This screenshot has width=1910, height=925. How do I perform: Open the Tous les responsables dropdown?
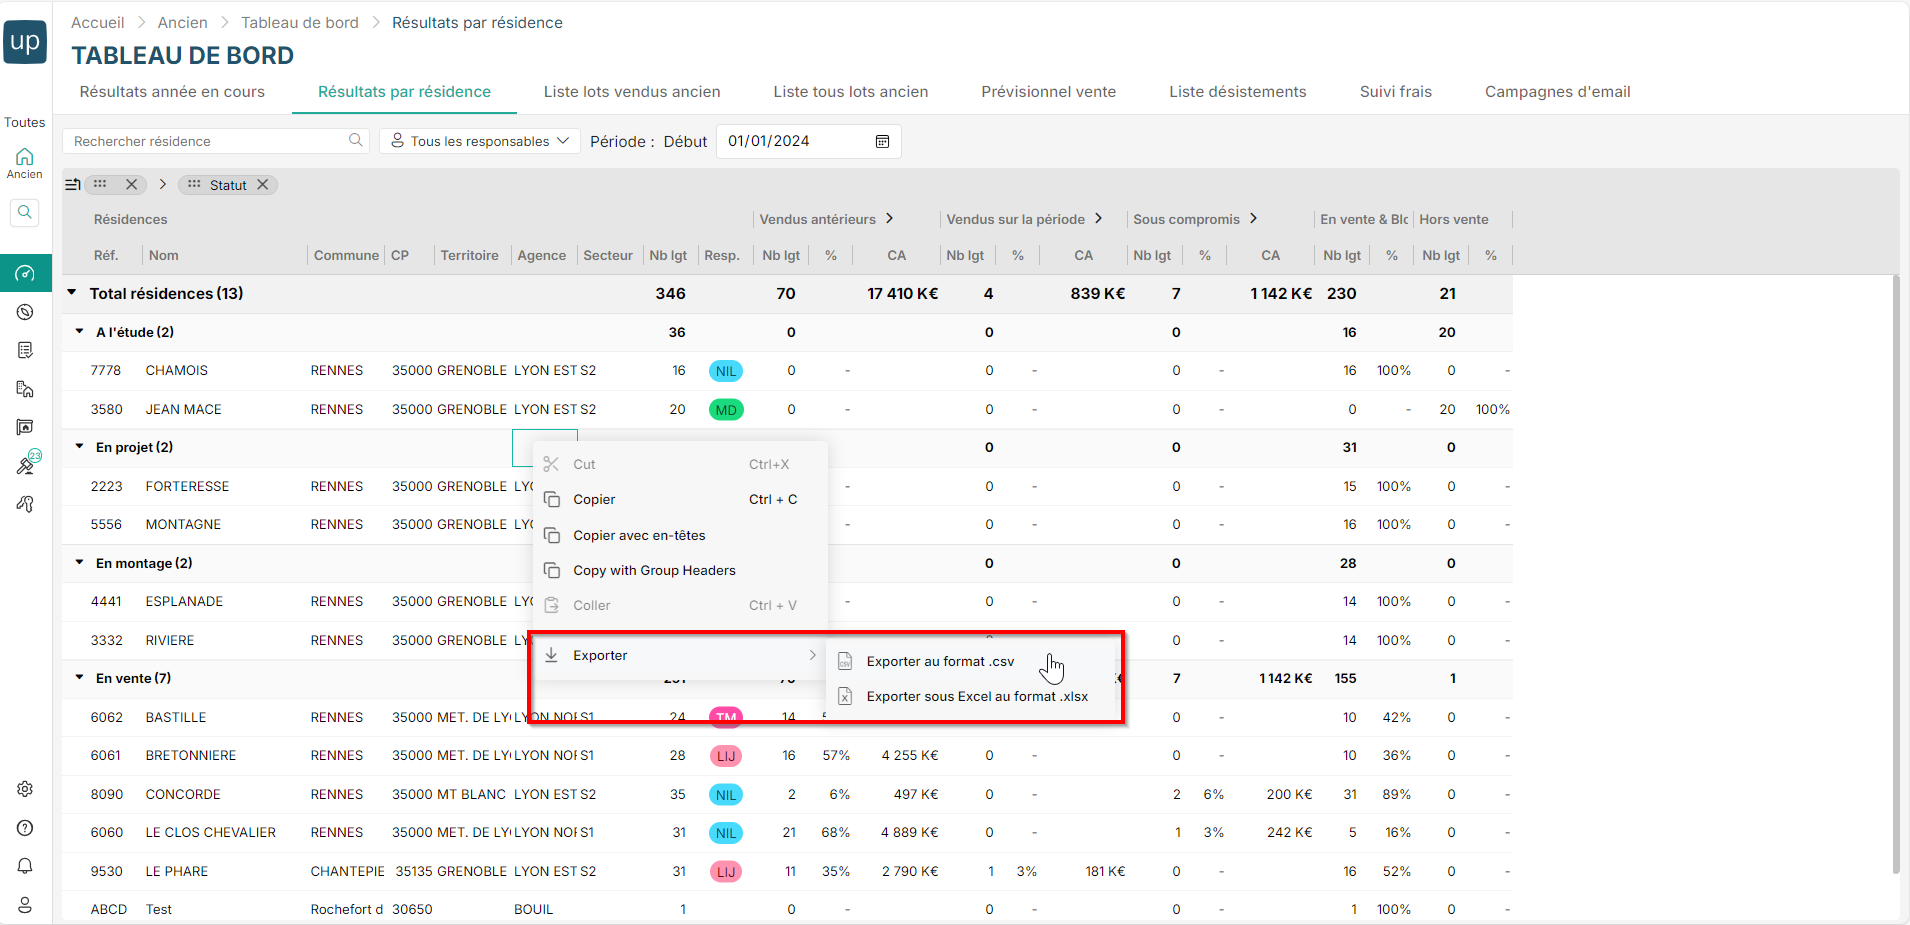pos(479,141)
